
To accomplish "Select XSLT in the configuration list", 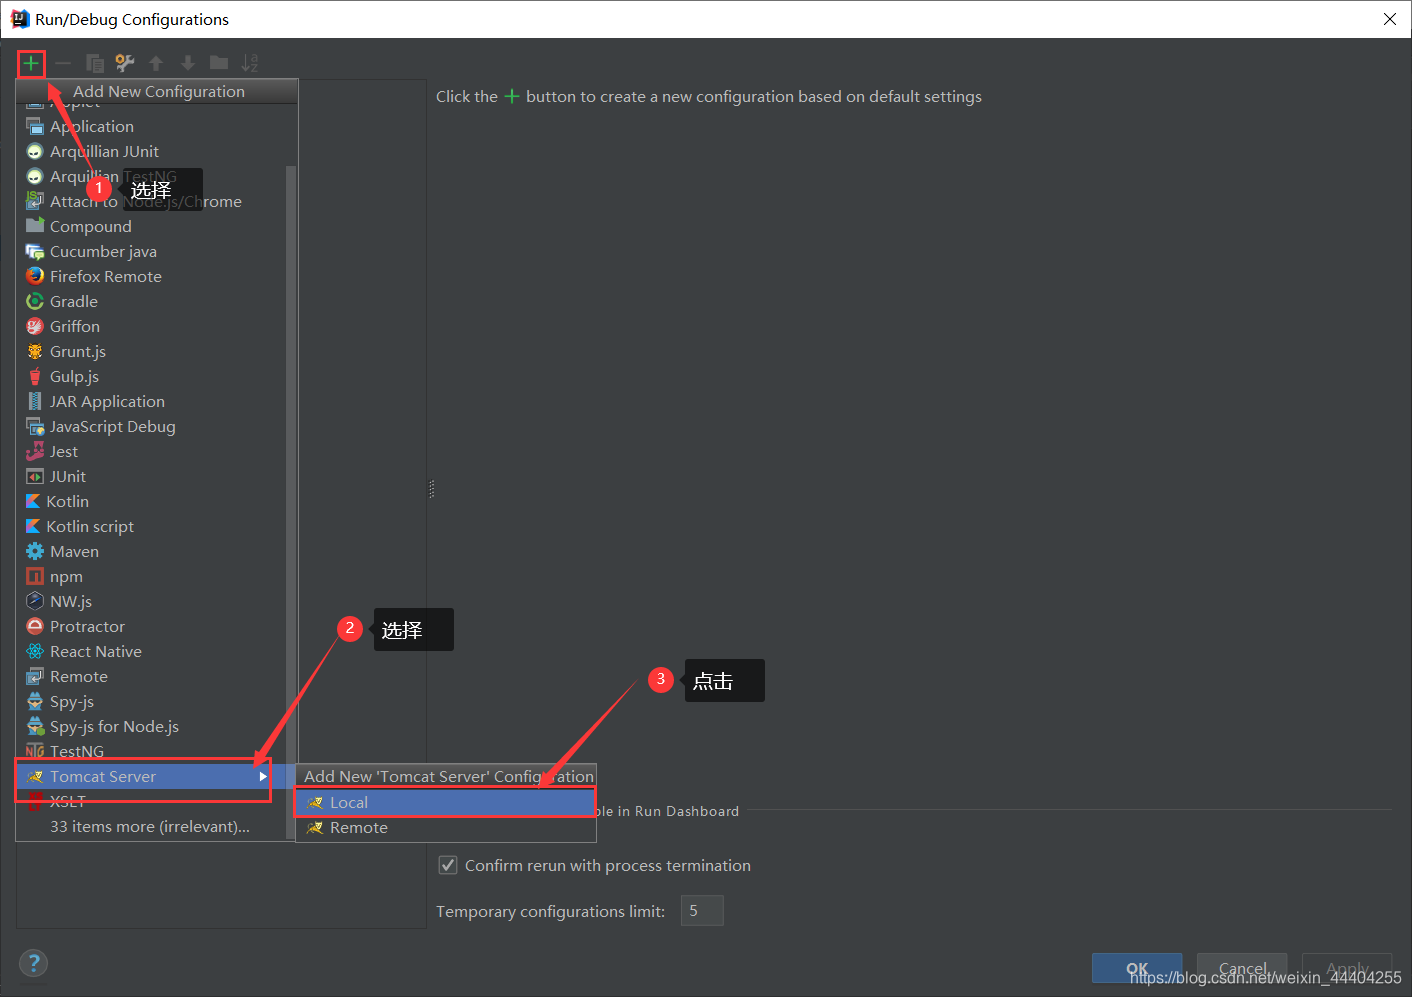I will [151, 801].
